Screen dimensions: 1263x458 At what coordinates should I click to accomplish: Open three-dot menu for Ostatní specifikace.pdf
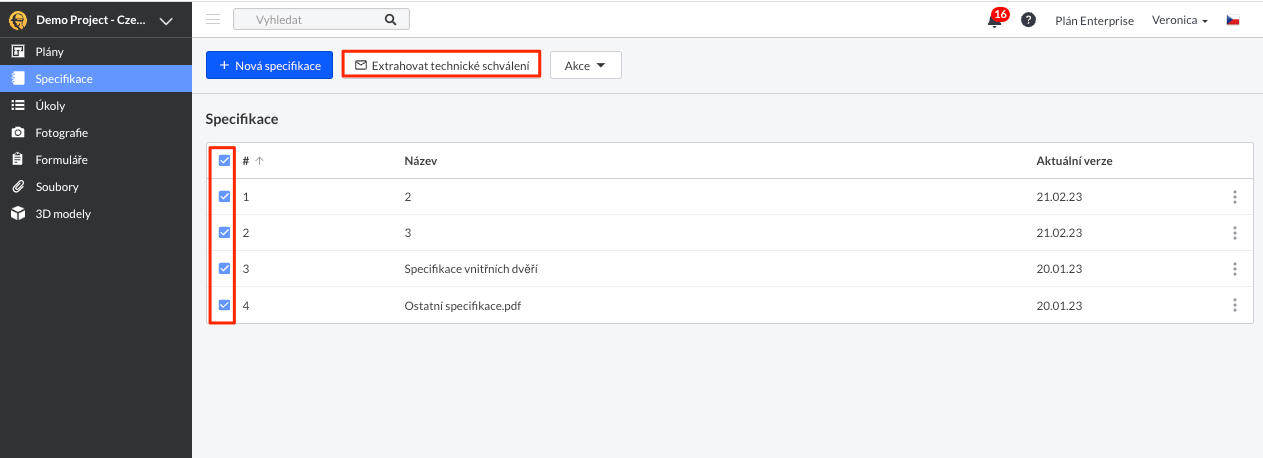pyautogui.click(x=1235, y=305)
